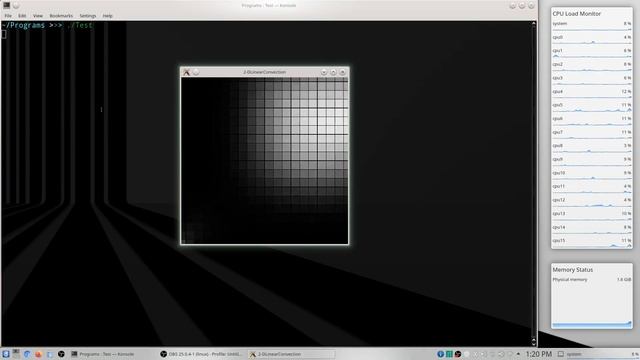Select the cpu8 row in CPU Load Monitor
This screenshot has height=360, width=640.
[x=592, y=148]
